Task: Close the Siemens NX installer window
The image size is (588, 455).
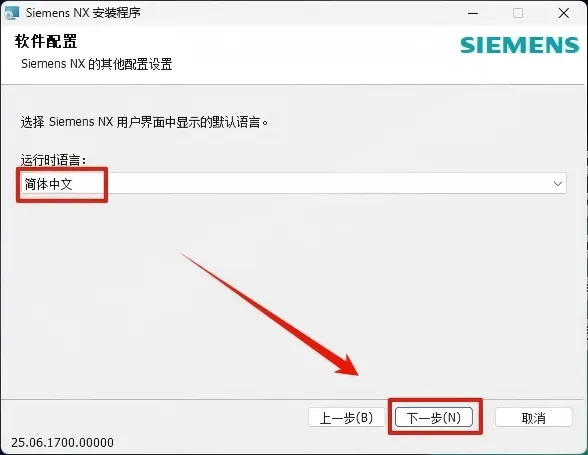Action: pos(564,14)
